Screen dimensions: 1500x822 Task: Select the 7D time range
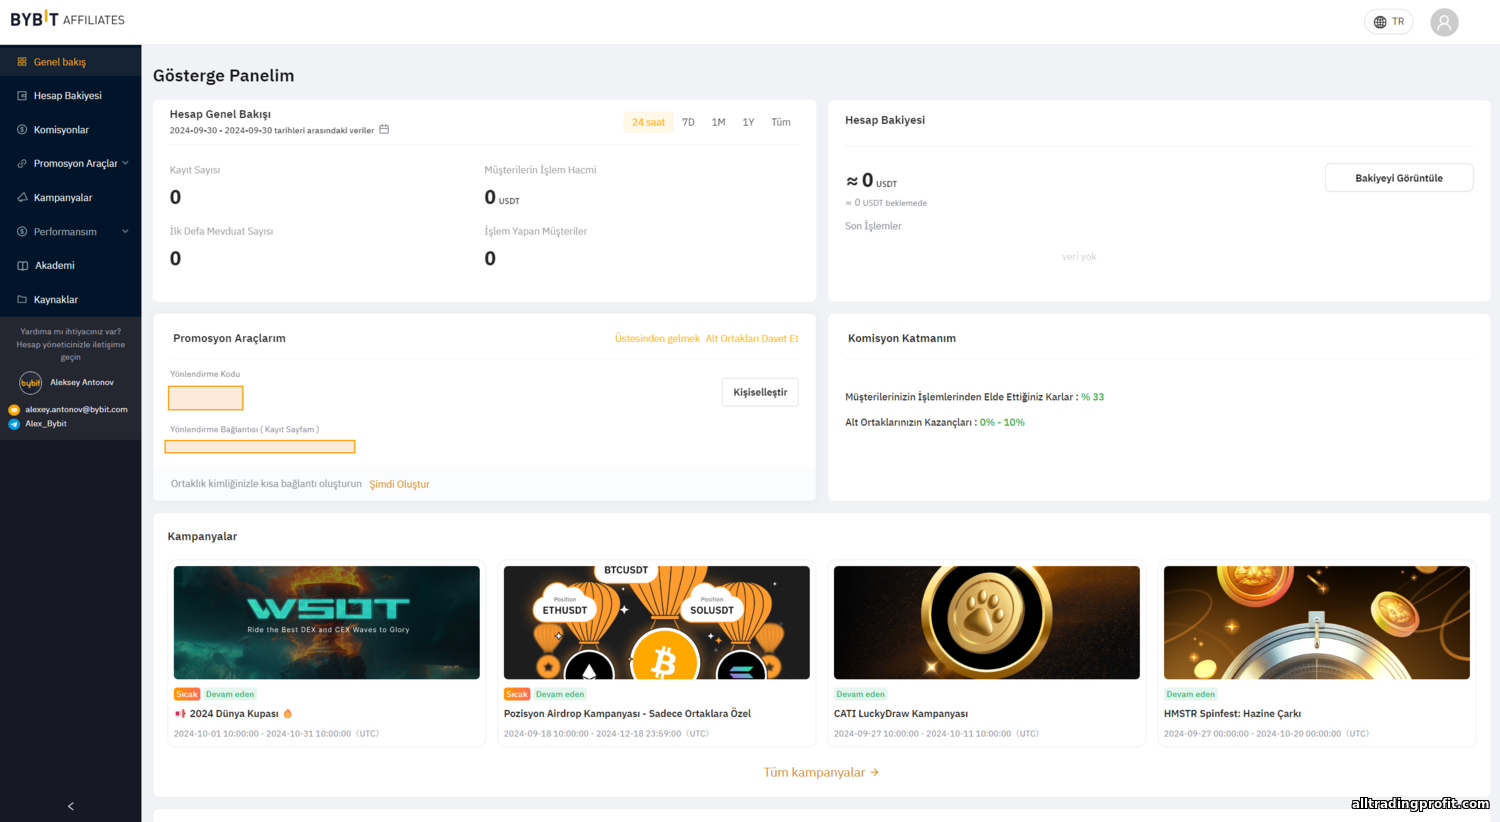point(688,122)
